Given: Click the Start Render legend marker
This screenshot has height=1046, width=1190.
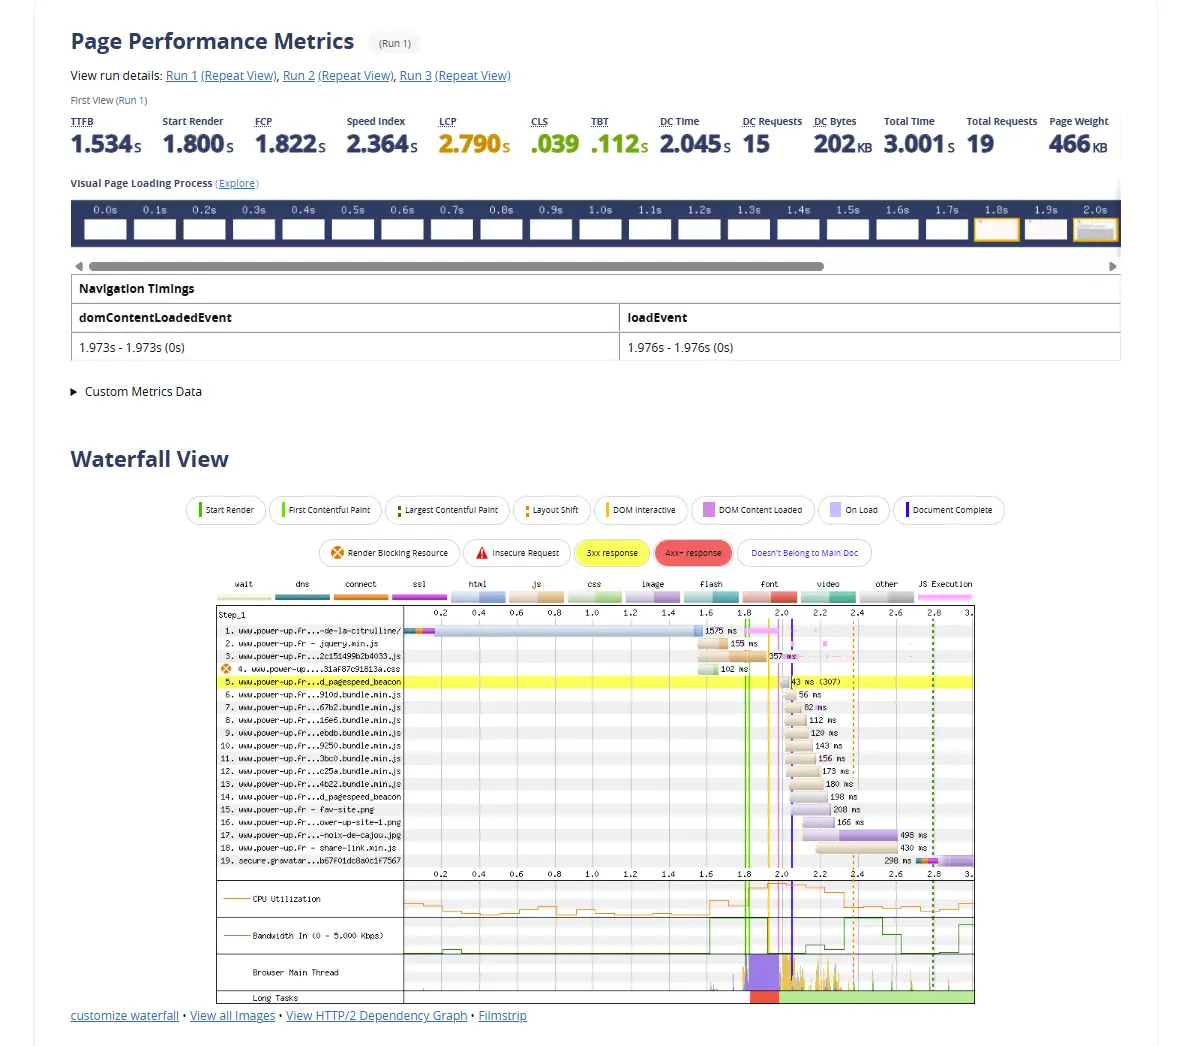Looking at the screenshot, I should [x=200, y=510].
